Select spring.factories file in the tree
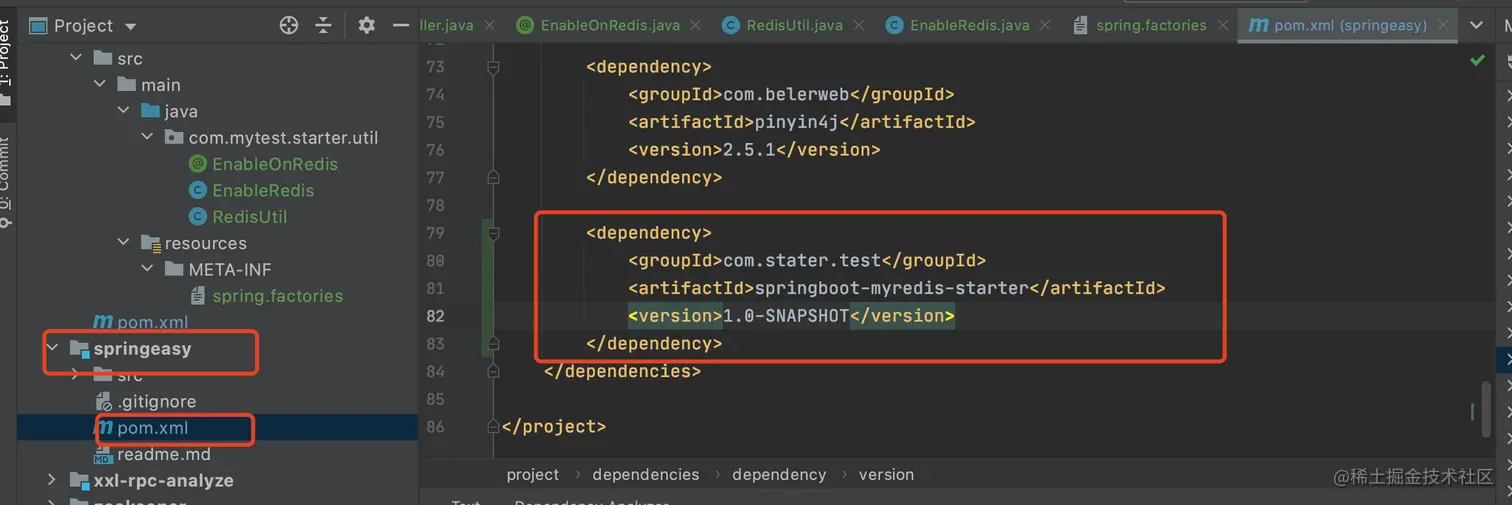This screenshot has height=505, width=1512. [x=277, y=296]
